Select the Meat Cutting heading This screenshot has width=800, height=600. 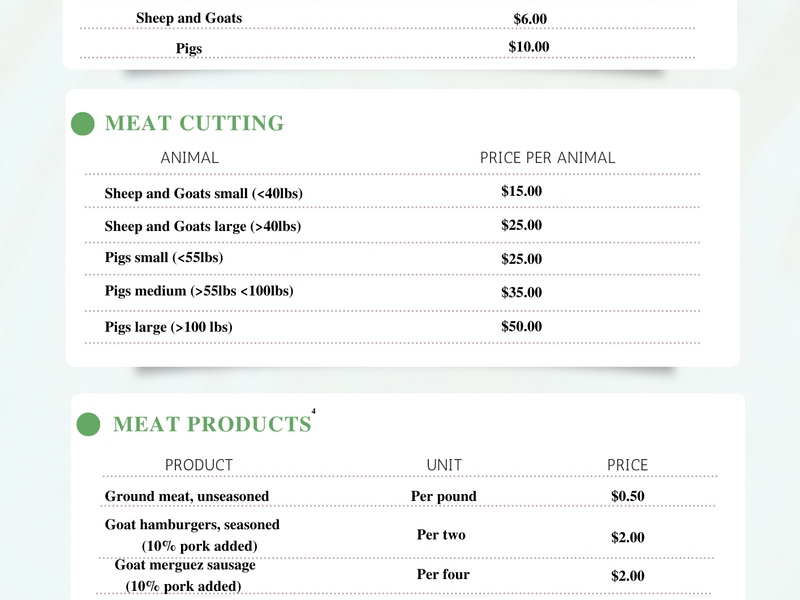click(194, 123)
